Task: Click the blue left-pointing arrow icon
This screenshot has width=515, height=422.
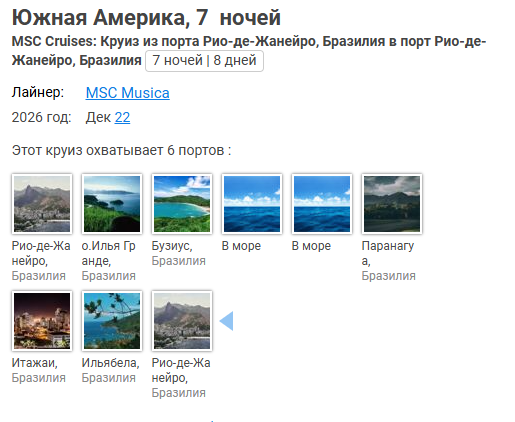Action: click(226, 321)
